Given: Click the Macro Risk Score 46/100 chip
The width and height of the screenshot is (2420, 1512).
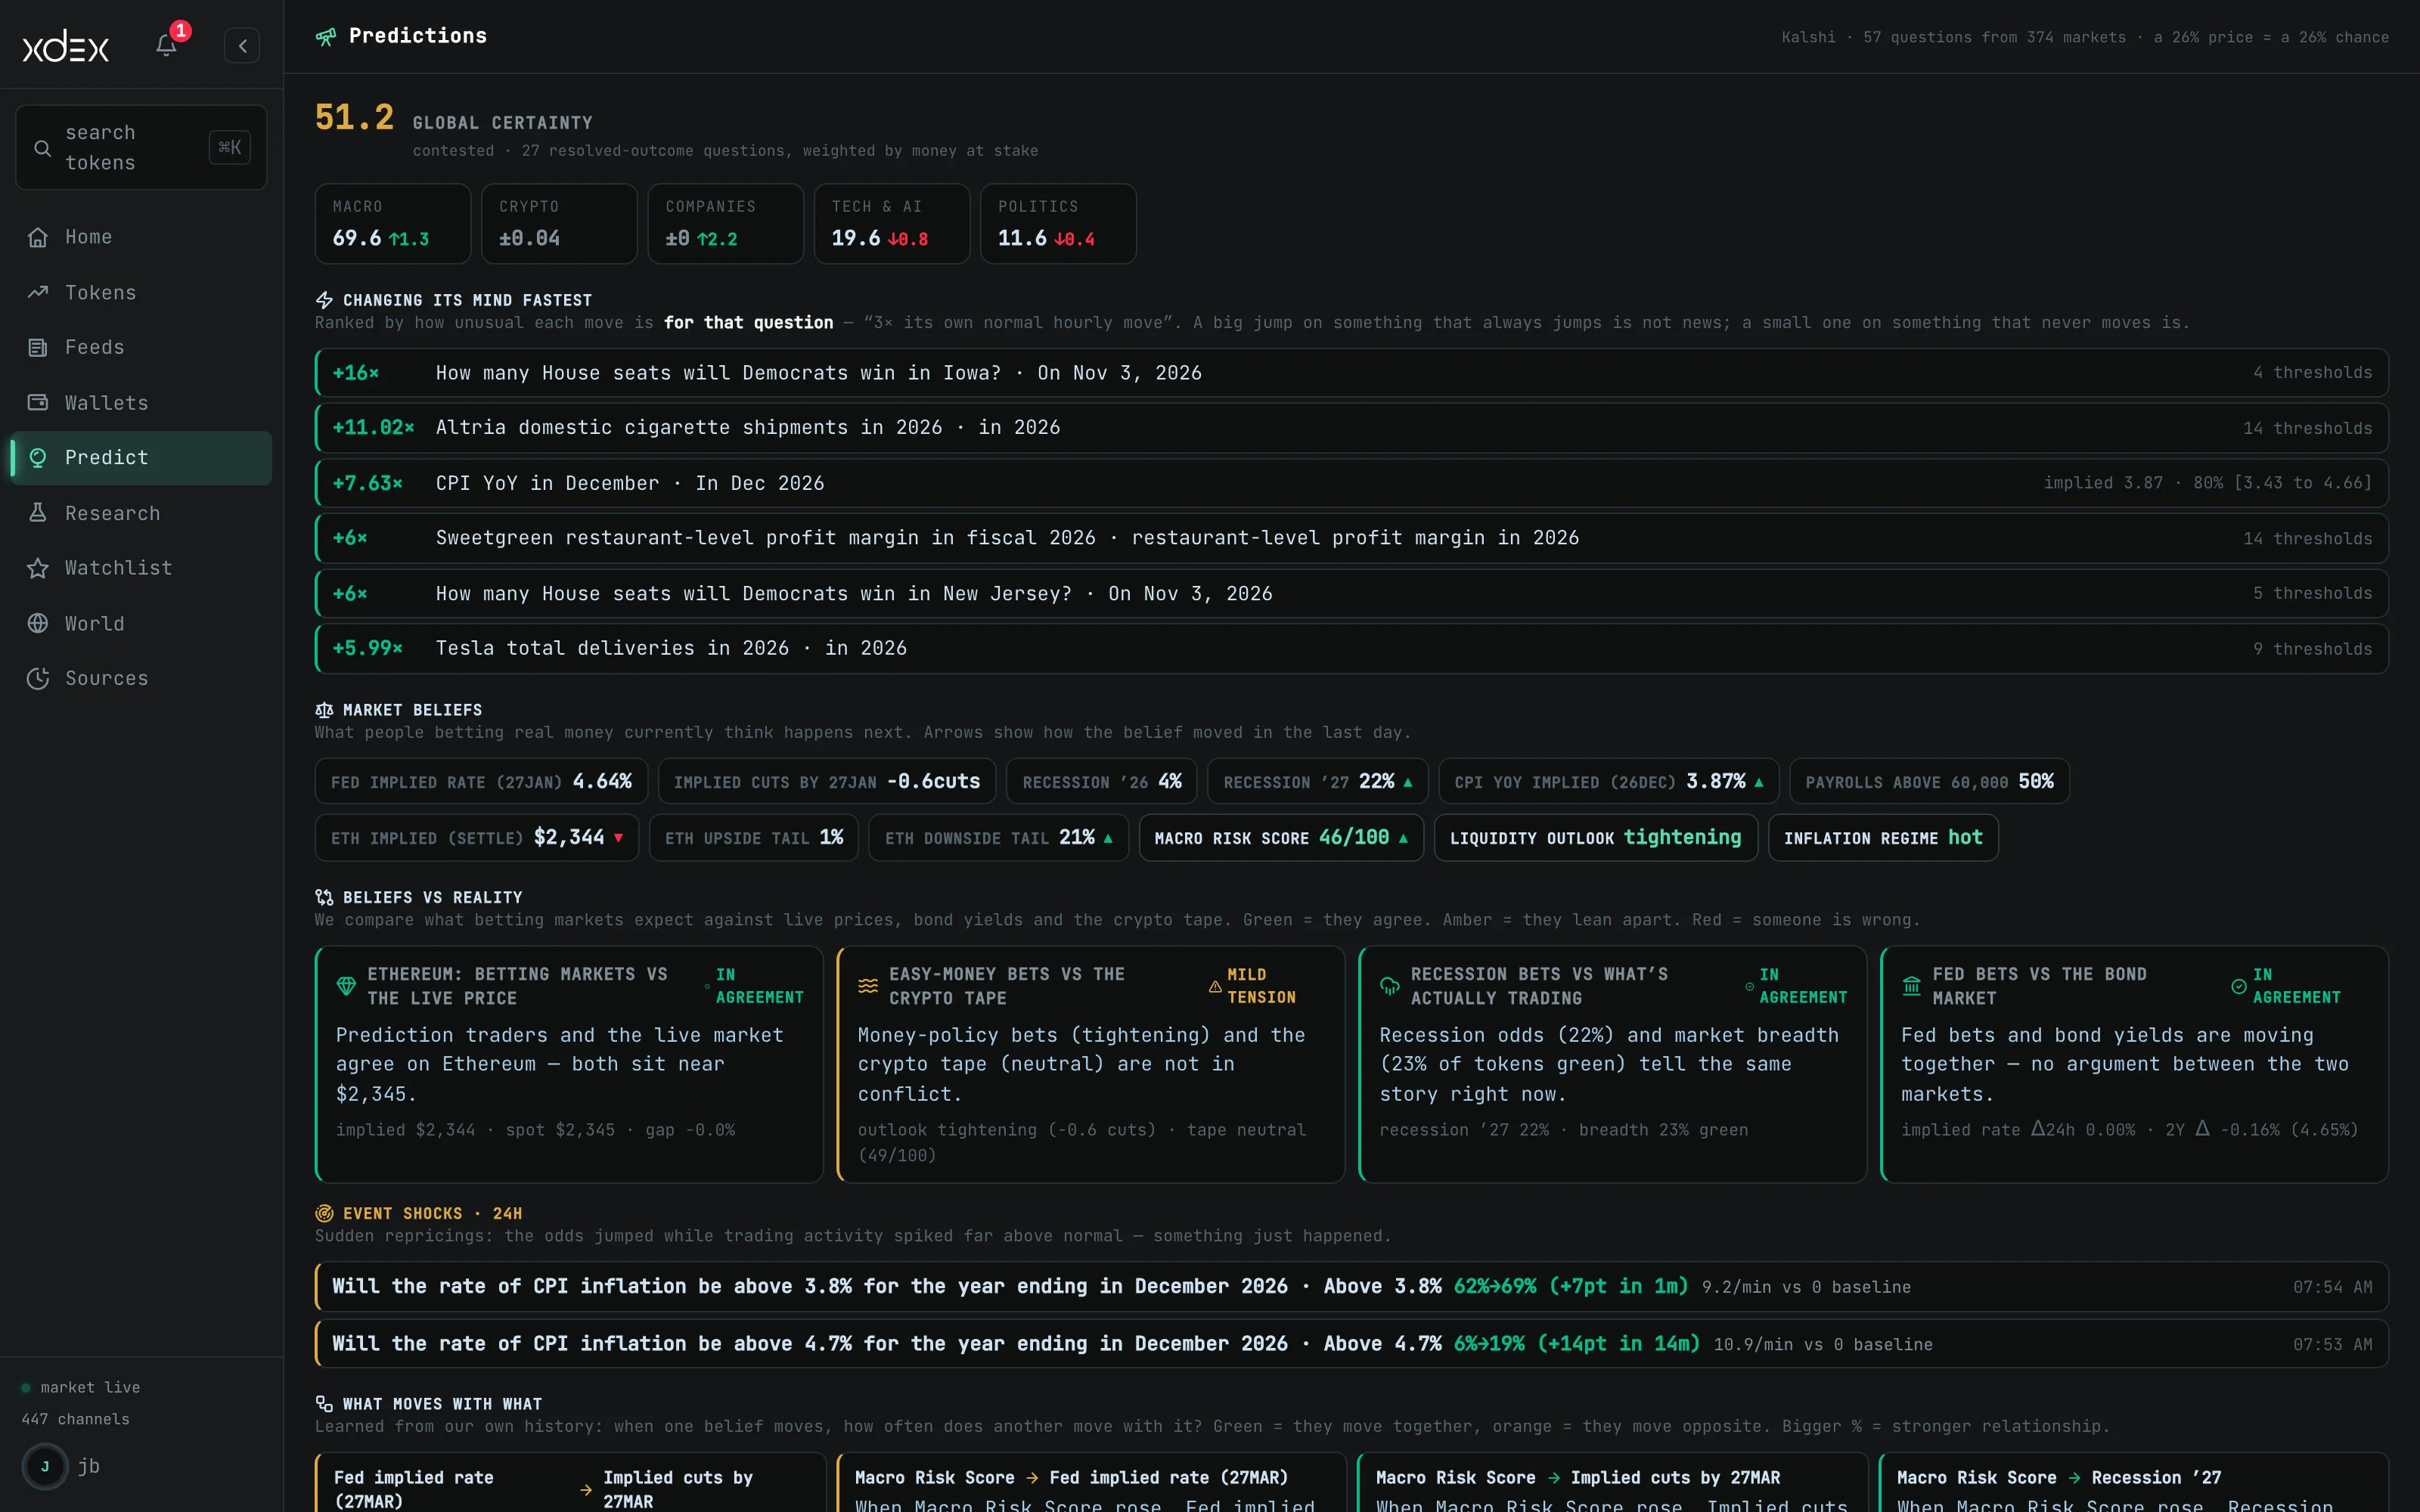Looking at the screenshot, I should coord(1281,837).
